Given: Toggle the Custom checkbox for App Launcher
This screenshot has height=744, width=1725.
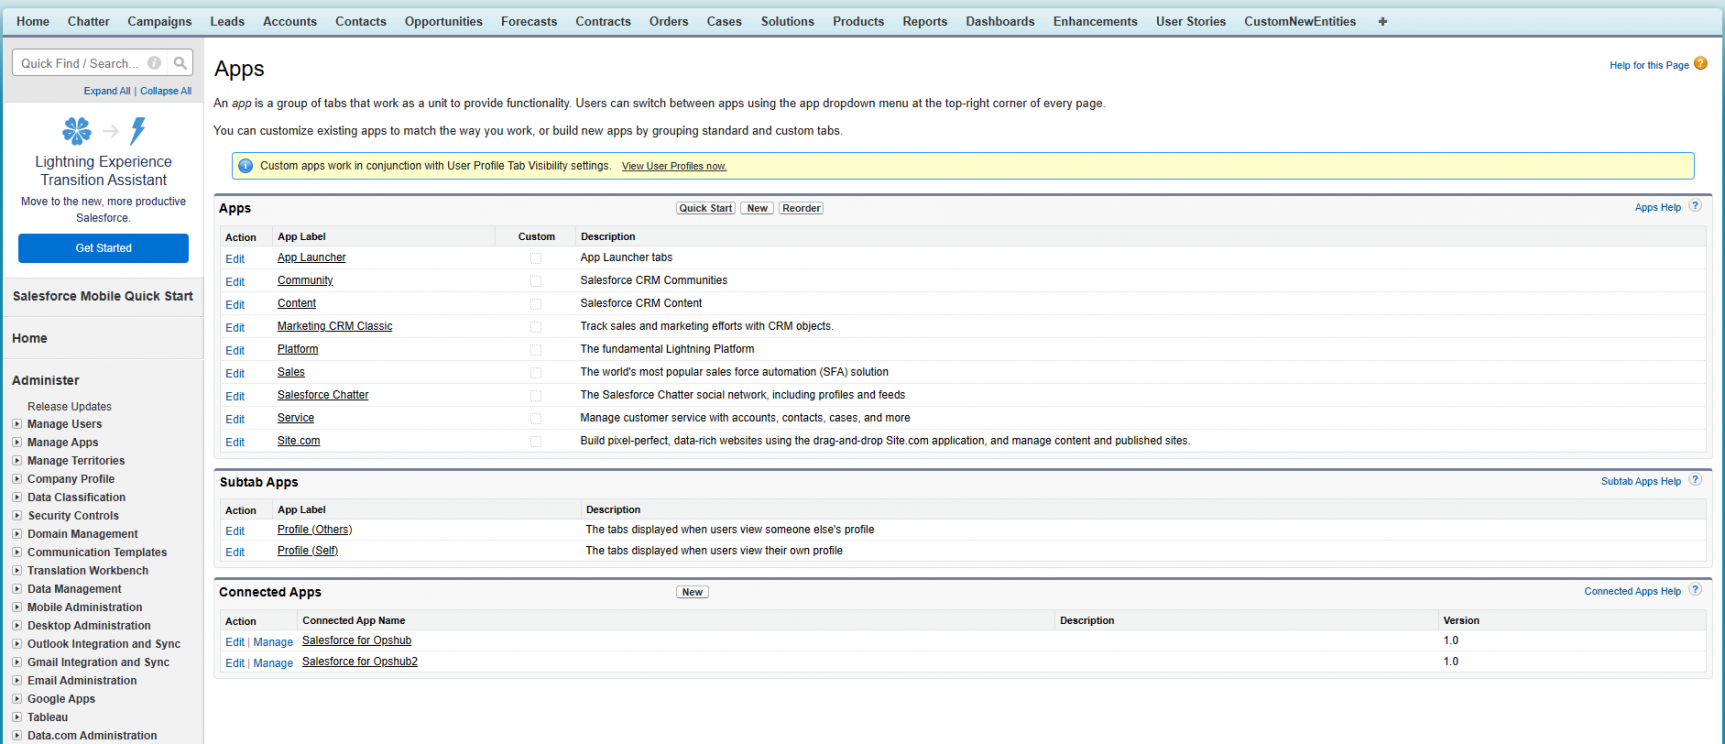Looking at the screenshot, I should click(536, 258).
